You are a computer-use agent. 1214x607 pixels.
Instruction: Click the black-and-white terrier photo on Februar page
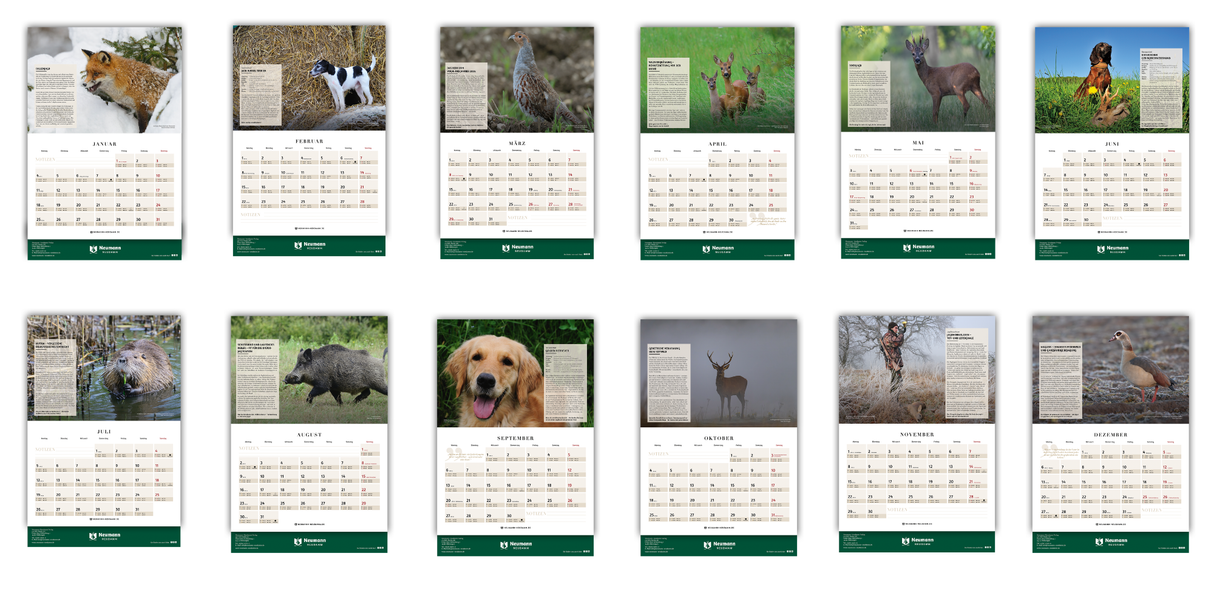pyautogui.click(x=310, y=77)
